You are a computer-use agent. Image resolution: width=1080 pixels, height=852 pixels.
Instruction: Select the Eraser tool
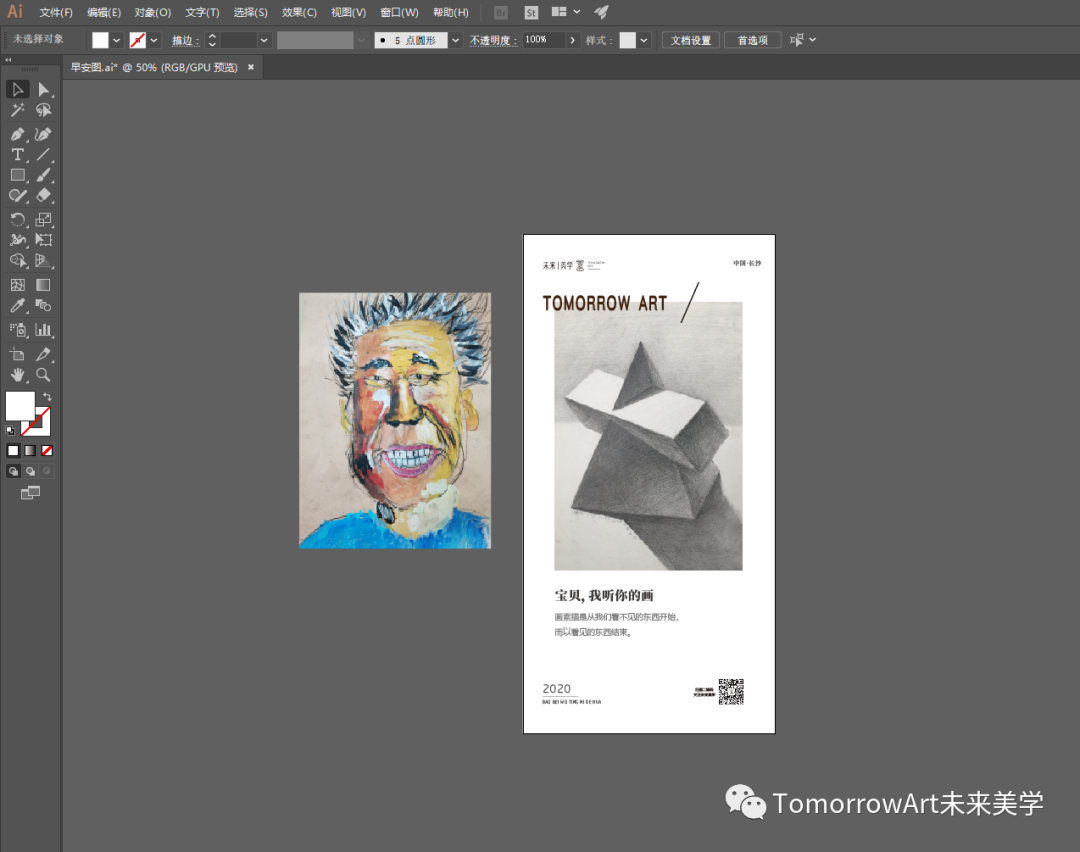tap(43, 196)
